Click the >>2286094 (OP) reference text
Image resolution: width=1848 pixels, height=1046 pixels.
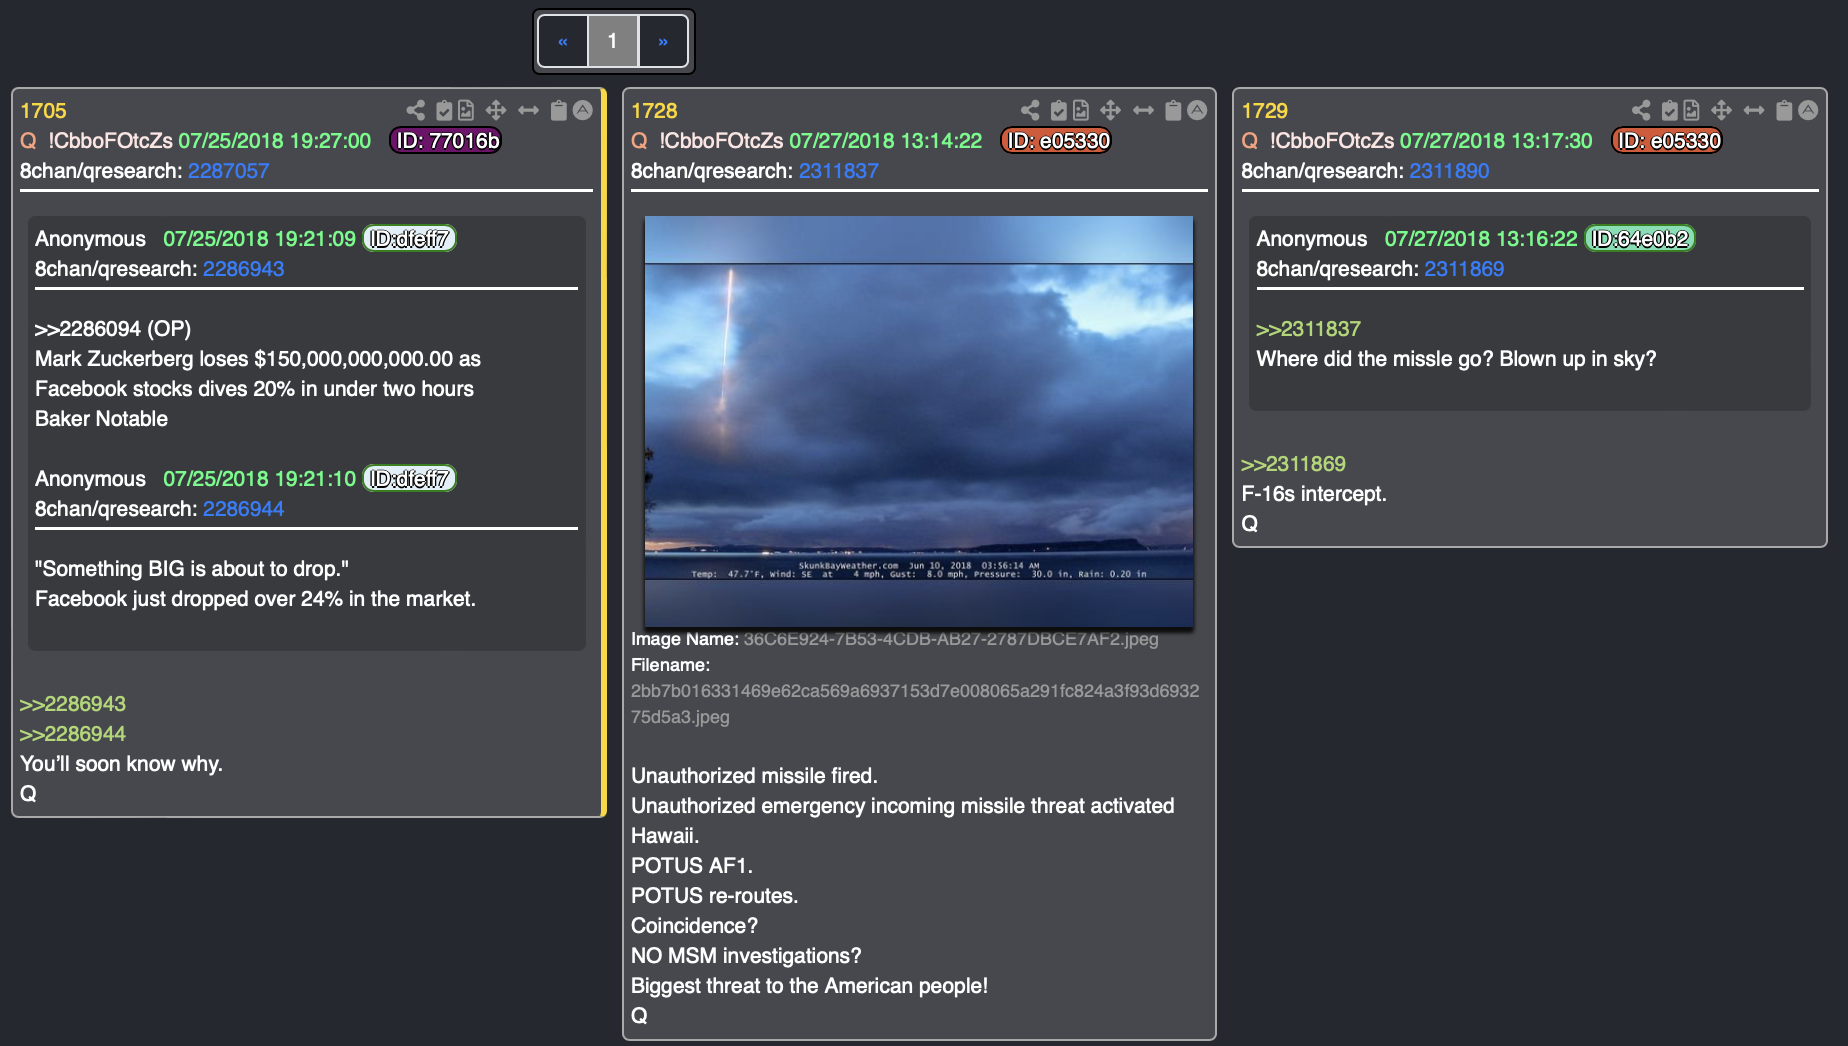coord(113,329)
